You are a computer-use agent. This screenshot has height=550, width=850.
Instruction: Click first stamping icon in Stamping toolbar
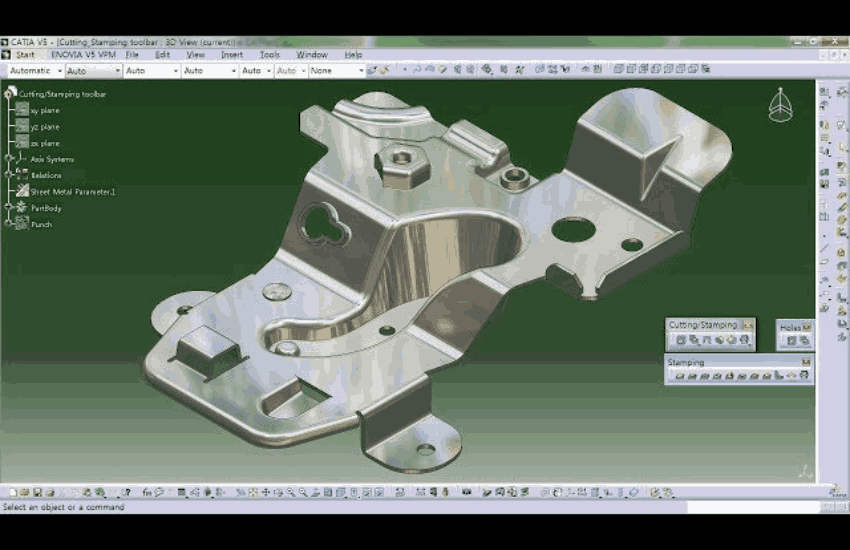[680, 376]
